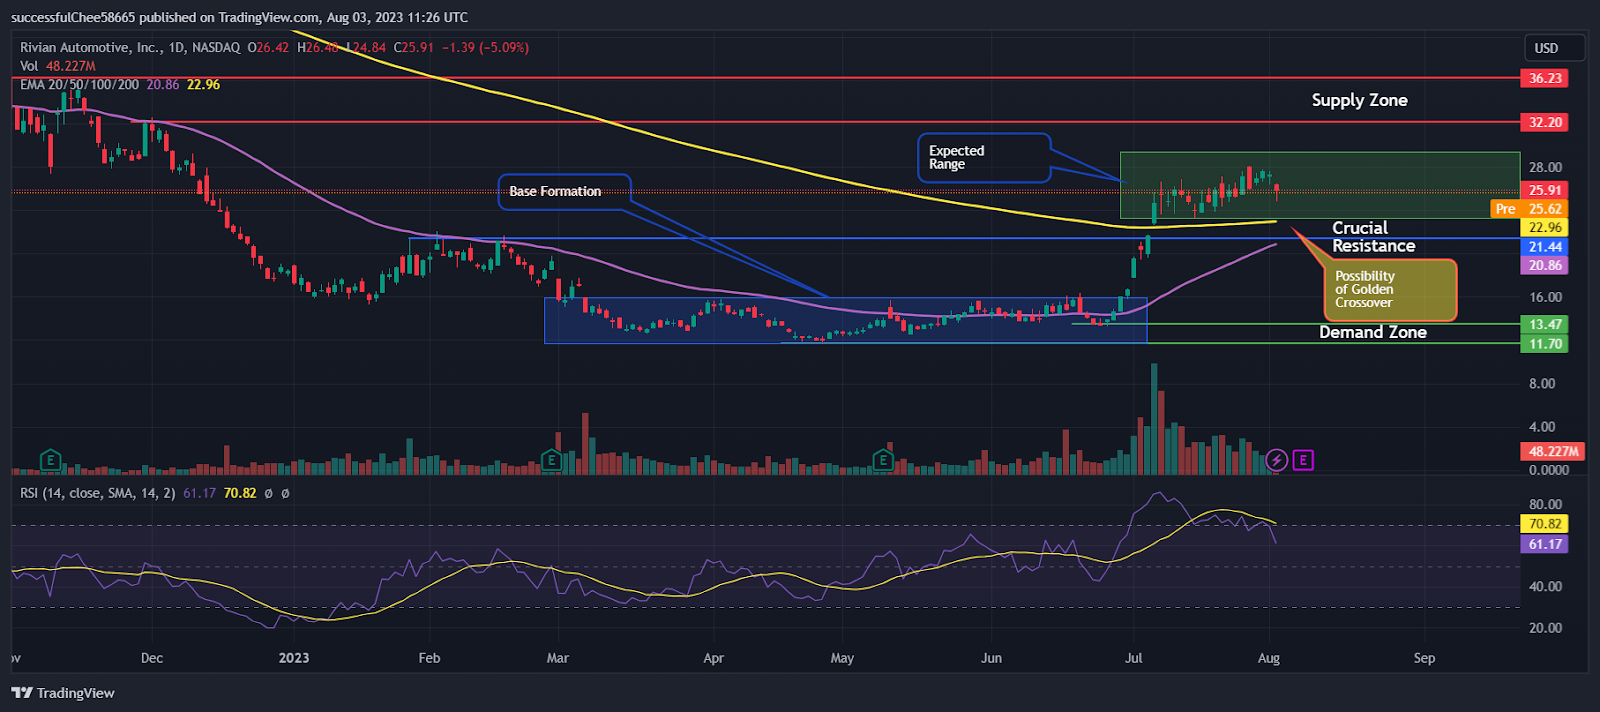Screen dimensions: 1600x712
Task: Click the 11.70 green price label
Action: (1545, 344)
